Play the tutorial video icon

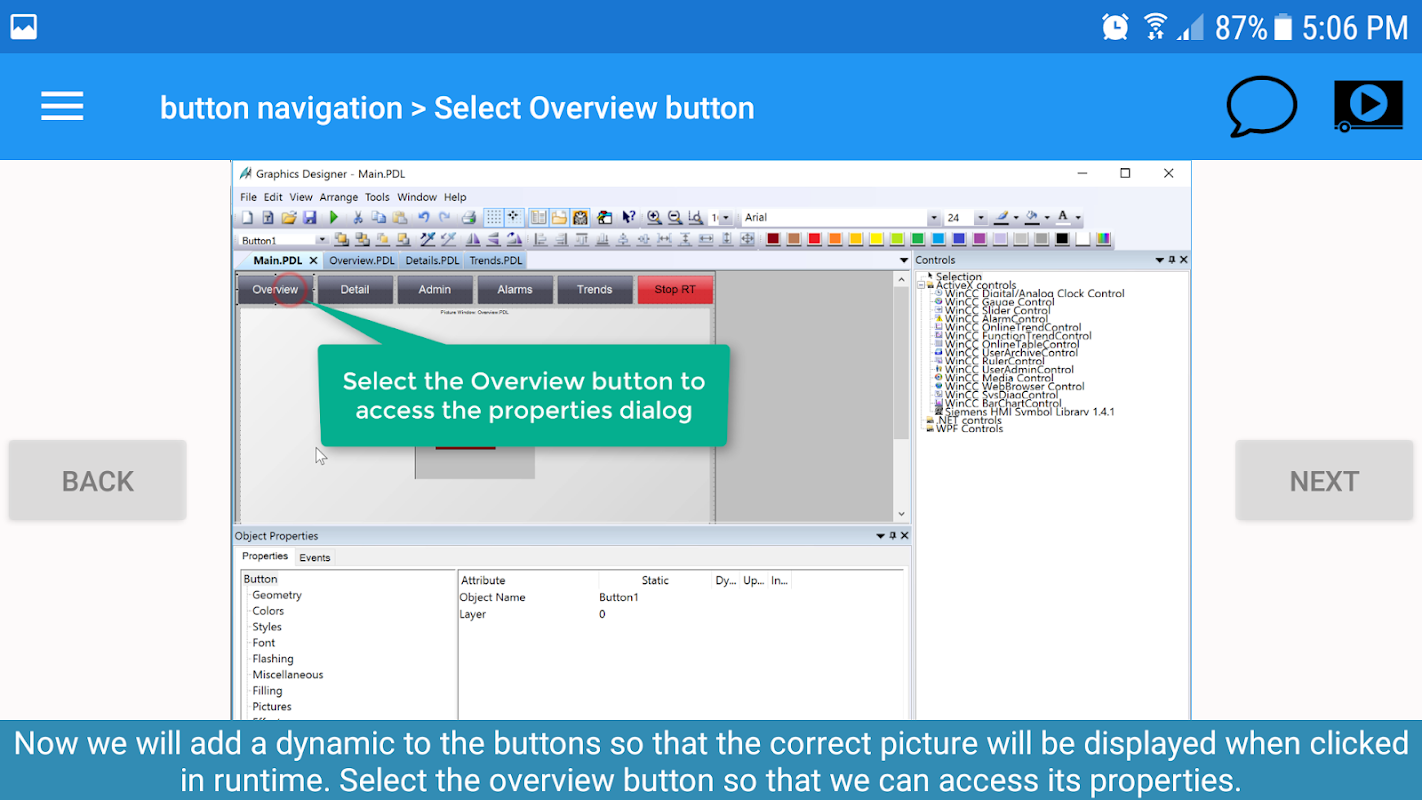pyautogui.click(x=1368, y=106)
